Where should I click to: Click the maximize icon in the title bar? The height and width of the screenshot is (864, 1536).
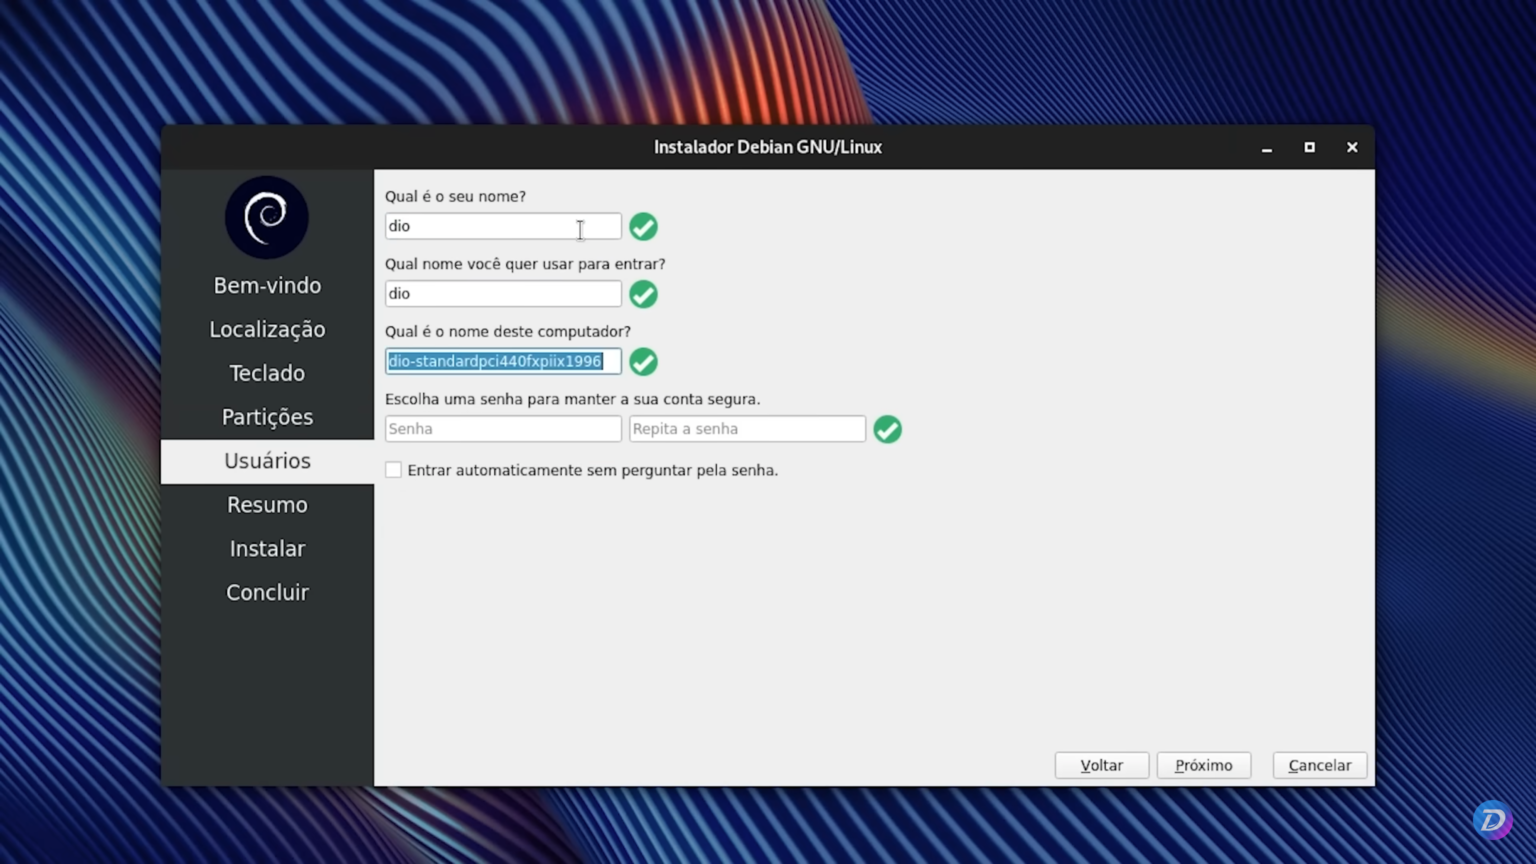click(x=1309, y=148)
